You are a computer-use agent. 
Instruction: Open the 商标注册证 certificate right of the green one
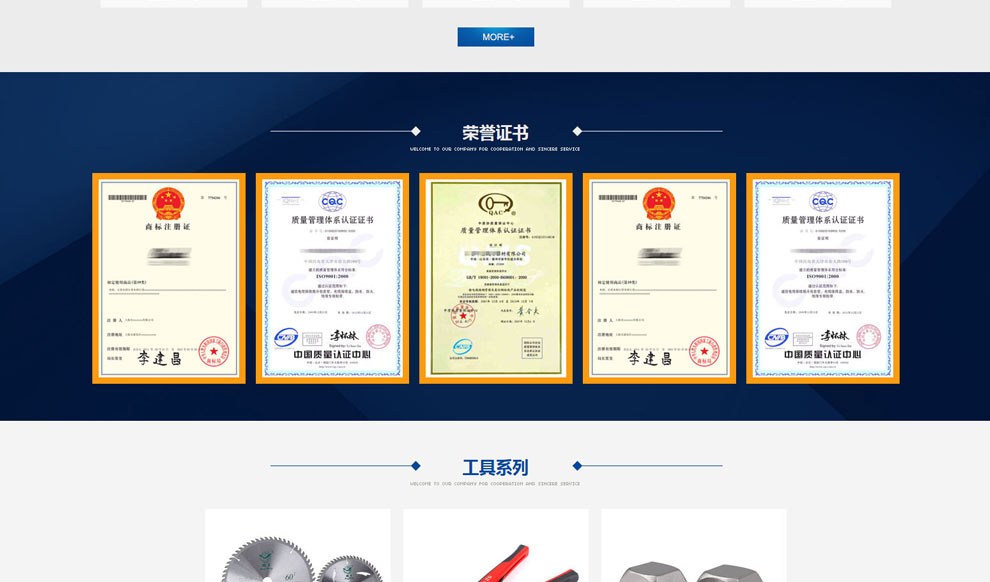tap(659, 278)
